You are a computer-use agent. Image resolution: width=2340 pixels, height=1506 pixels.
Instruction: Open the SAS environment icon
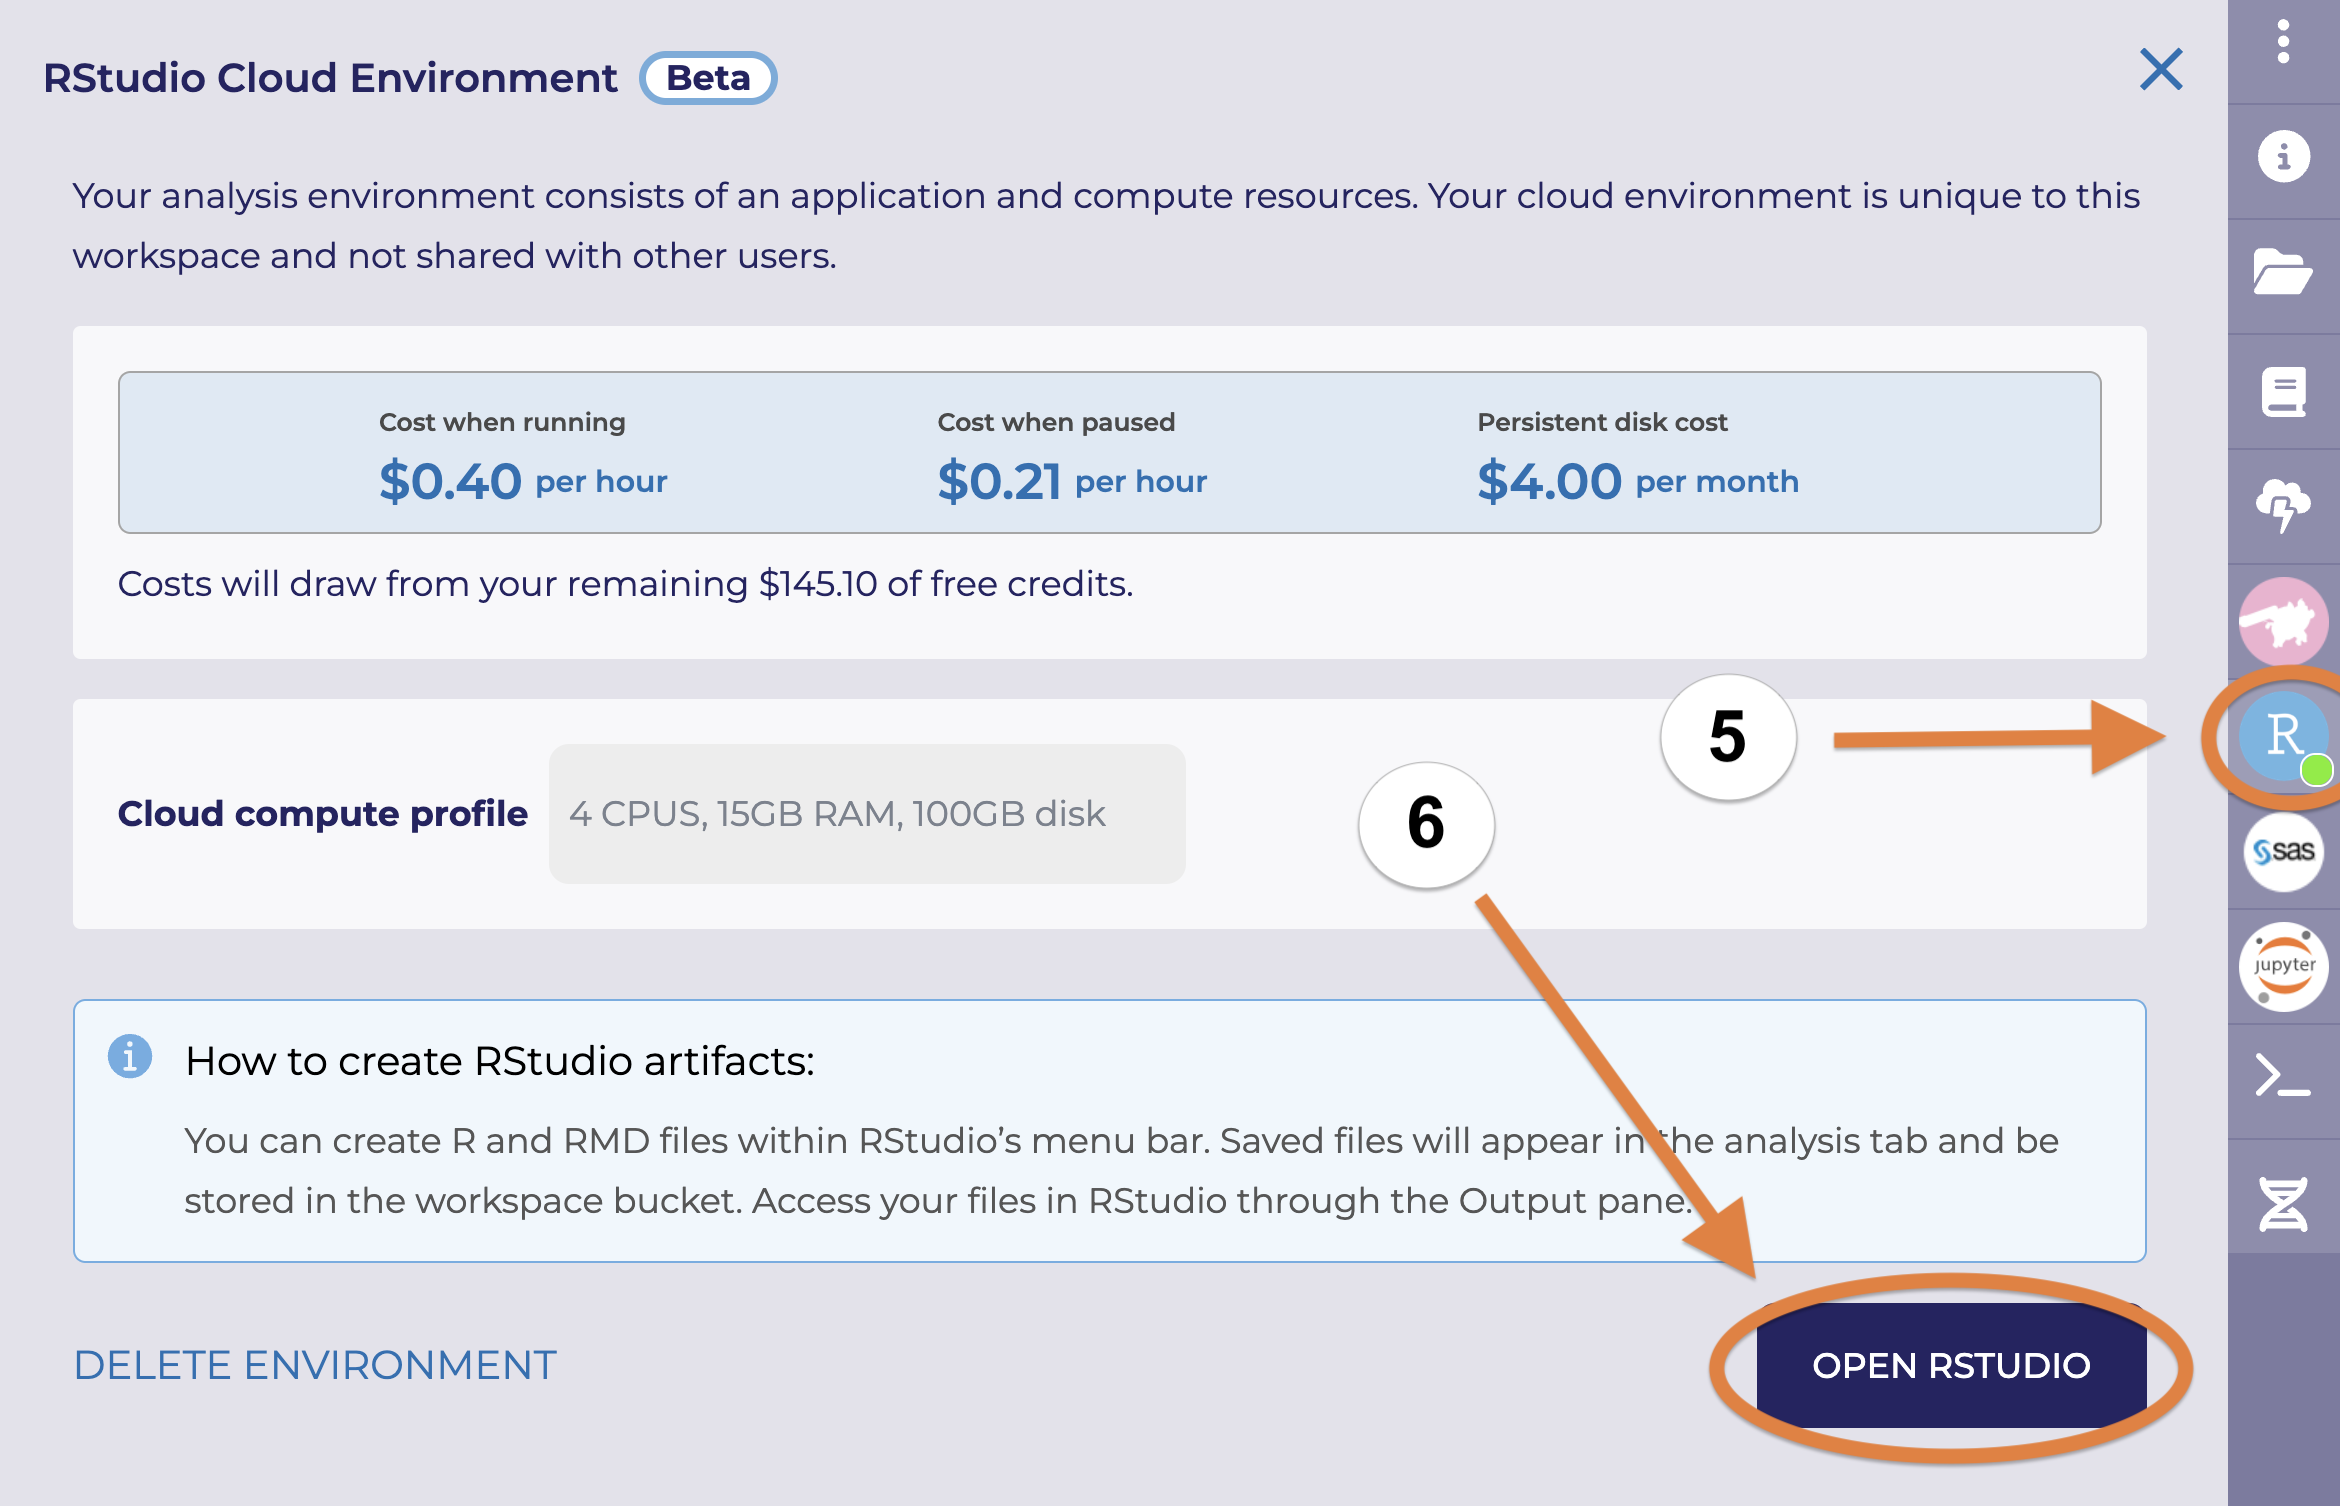click(2284, 851)
